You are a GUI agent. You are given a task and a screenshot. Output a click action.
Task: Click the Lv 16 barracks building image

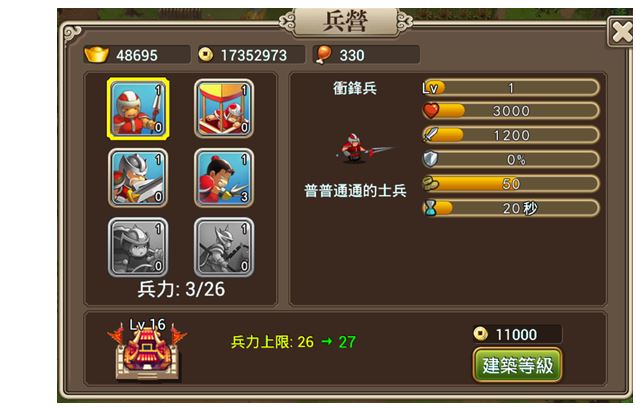coord(147,349)
